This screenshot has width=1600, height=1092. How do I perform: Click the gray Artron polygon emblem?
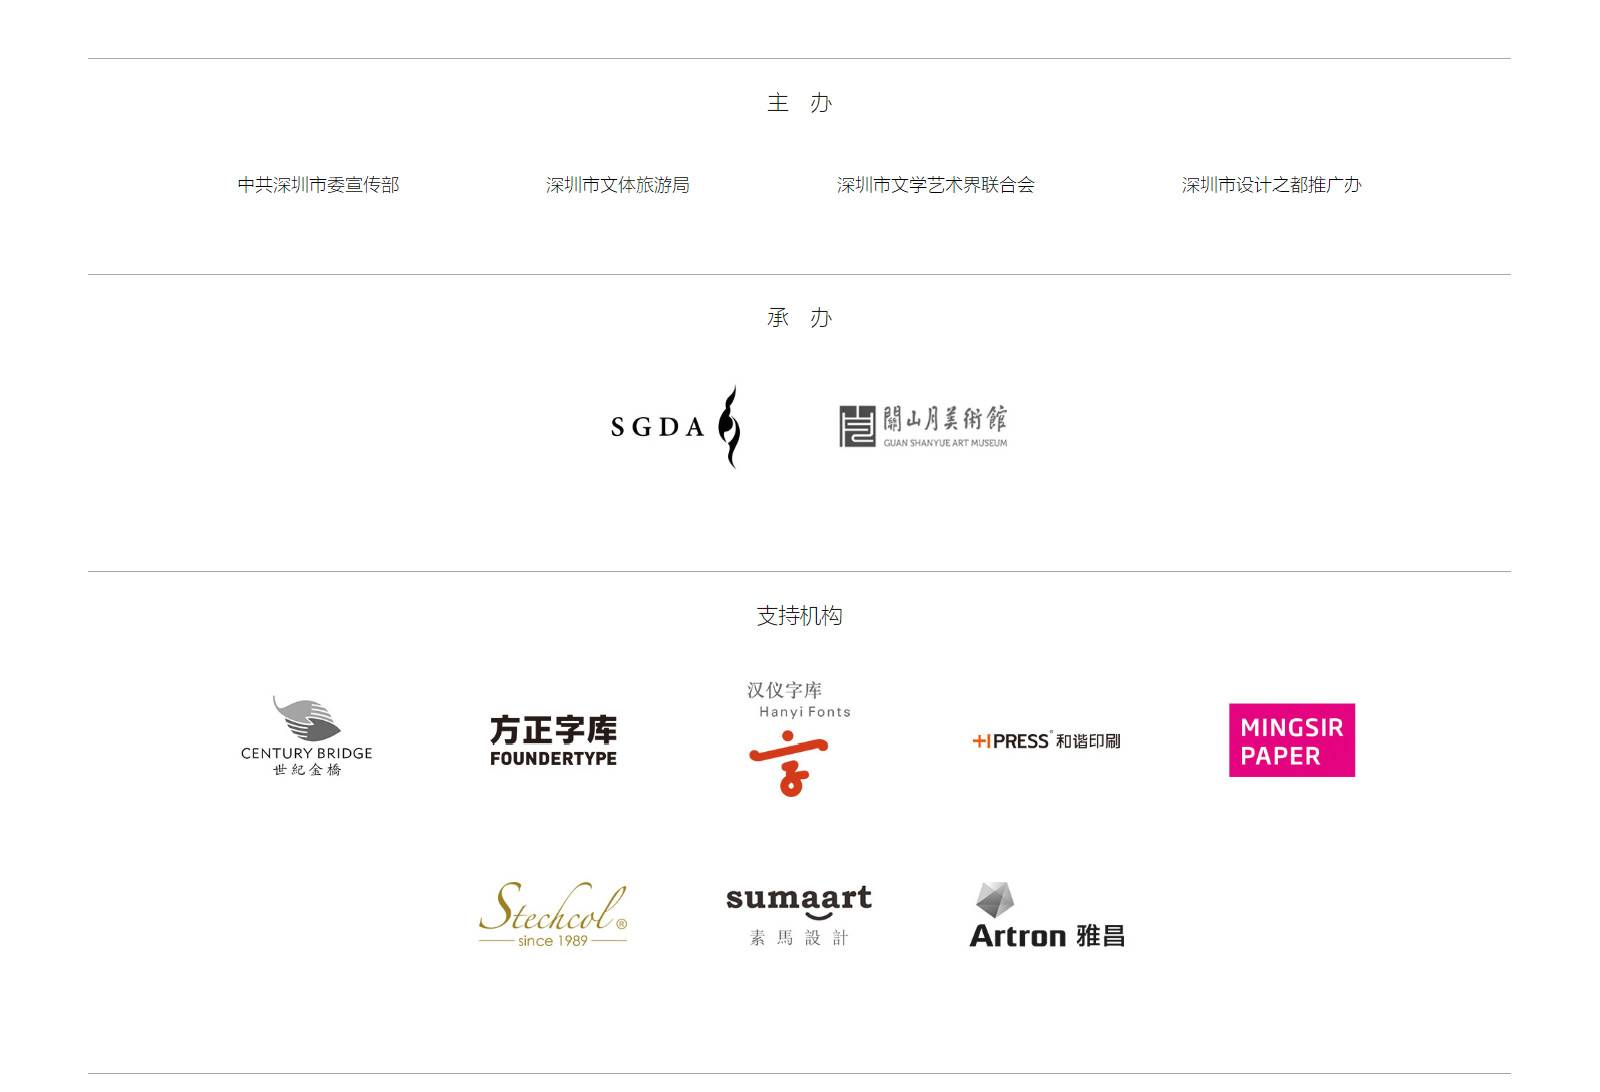(x=995, y=900)
